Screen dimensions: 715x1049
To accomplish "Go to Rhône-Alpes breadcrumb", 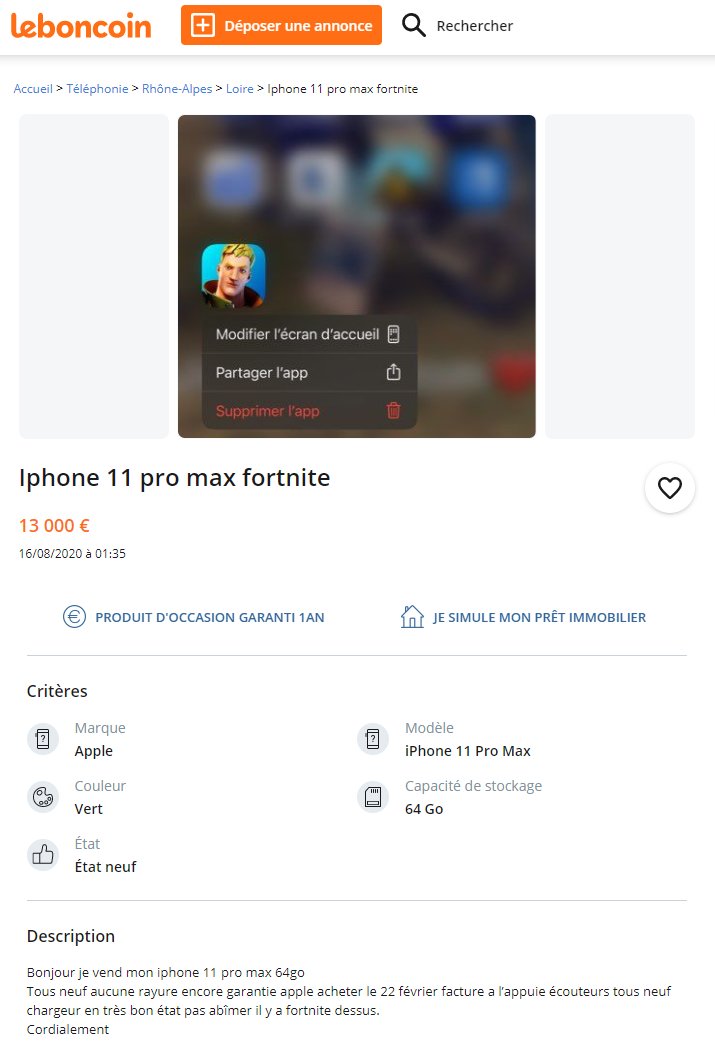I will pos(177,89).
